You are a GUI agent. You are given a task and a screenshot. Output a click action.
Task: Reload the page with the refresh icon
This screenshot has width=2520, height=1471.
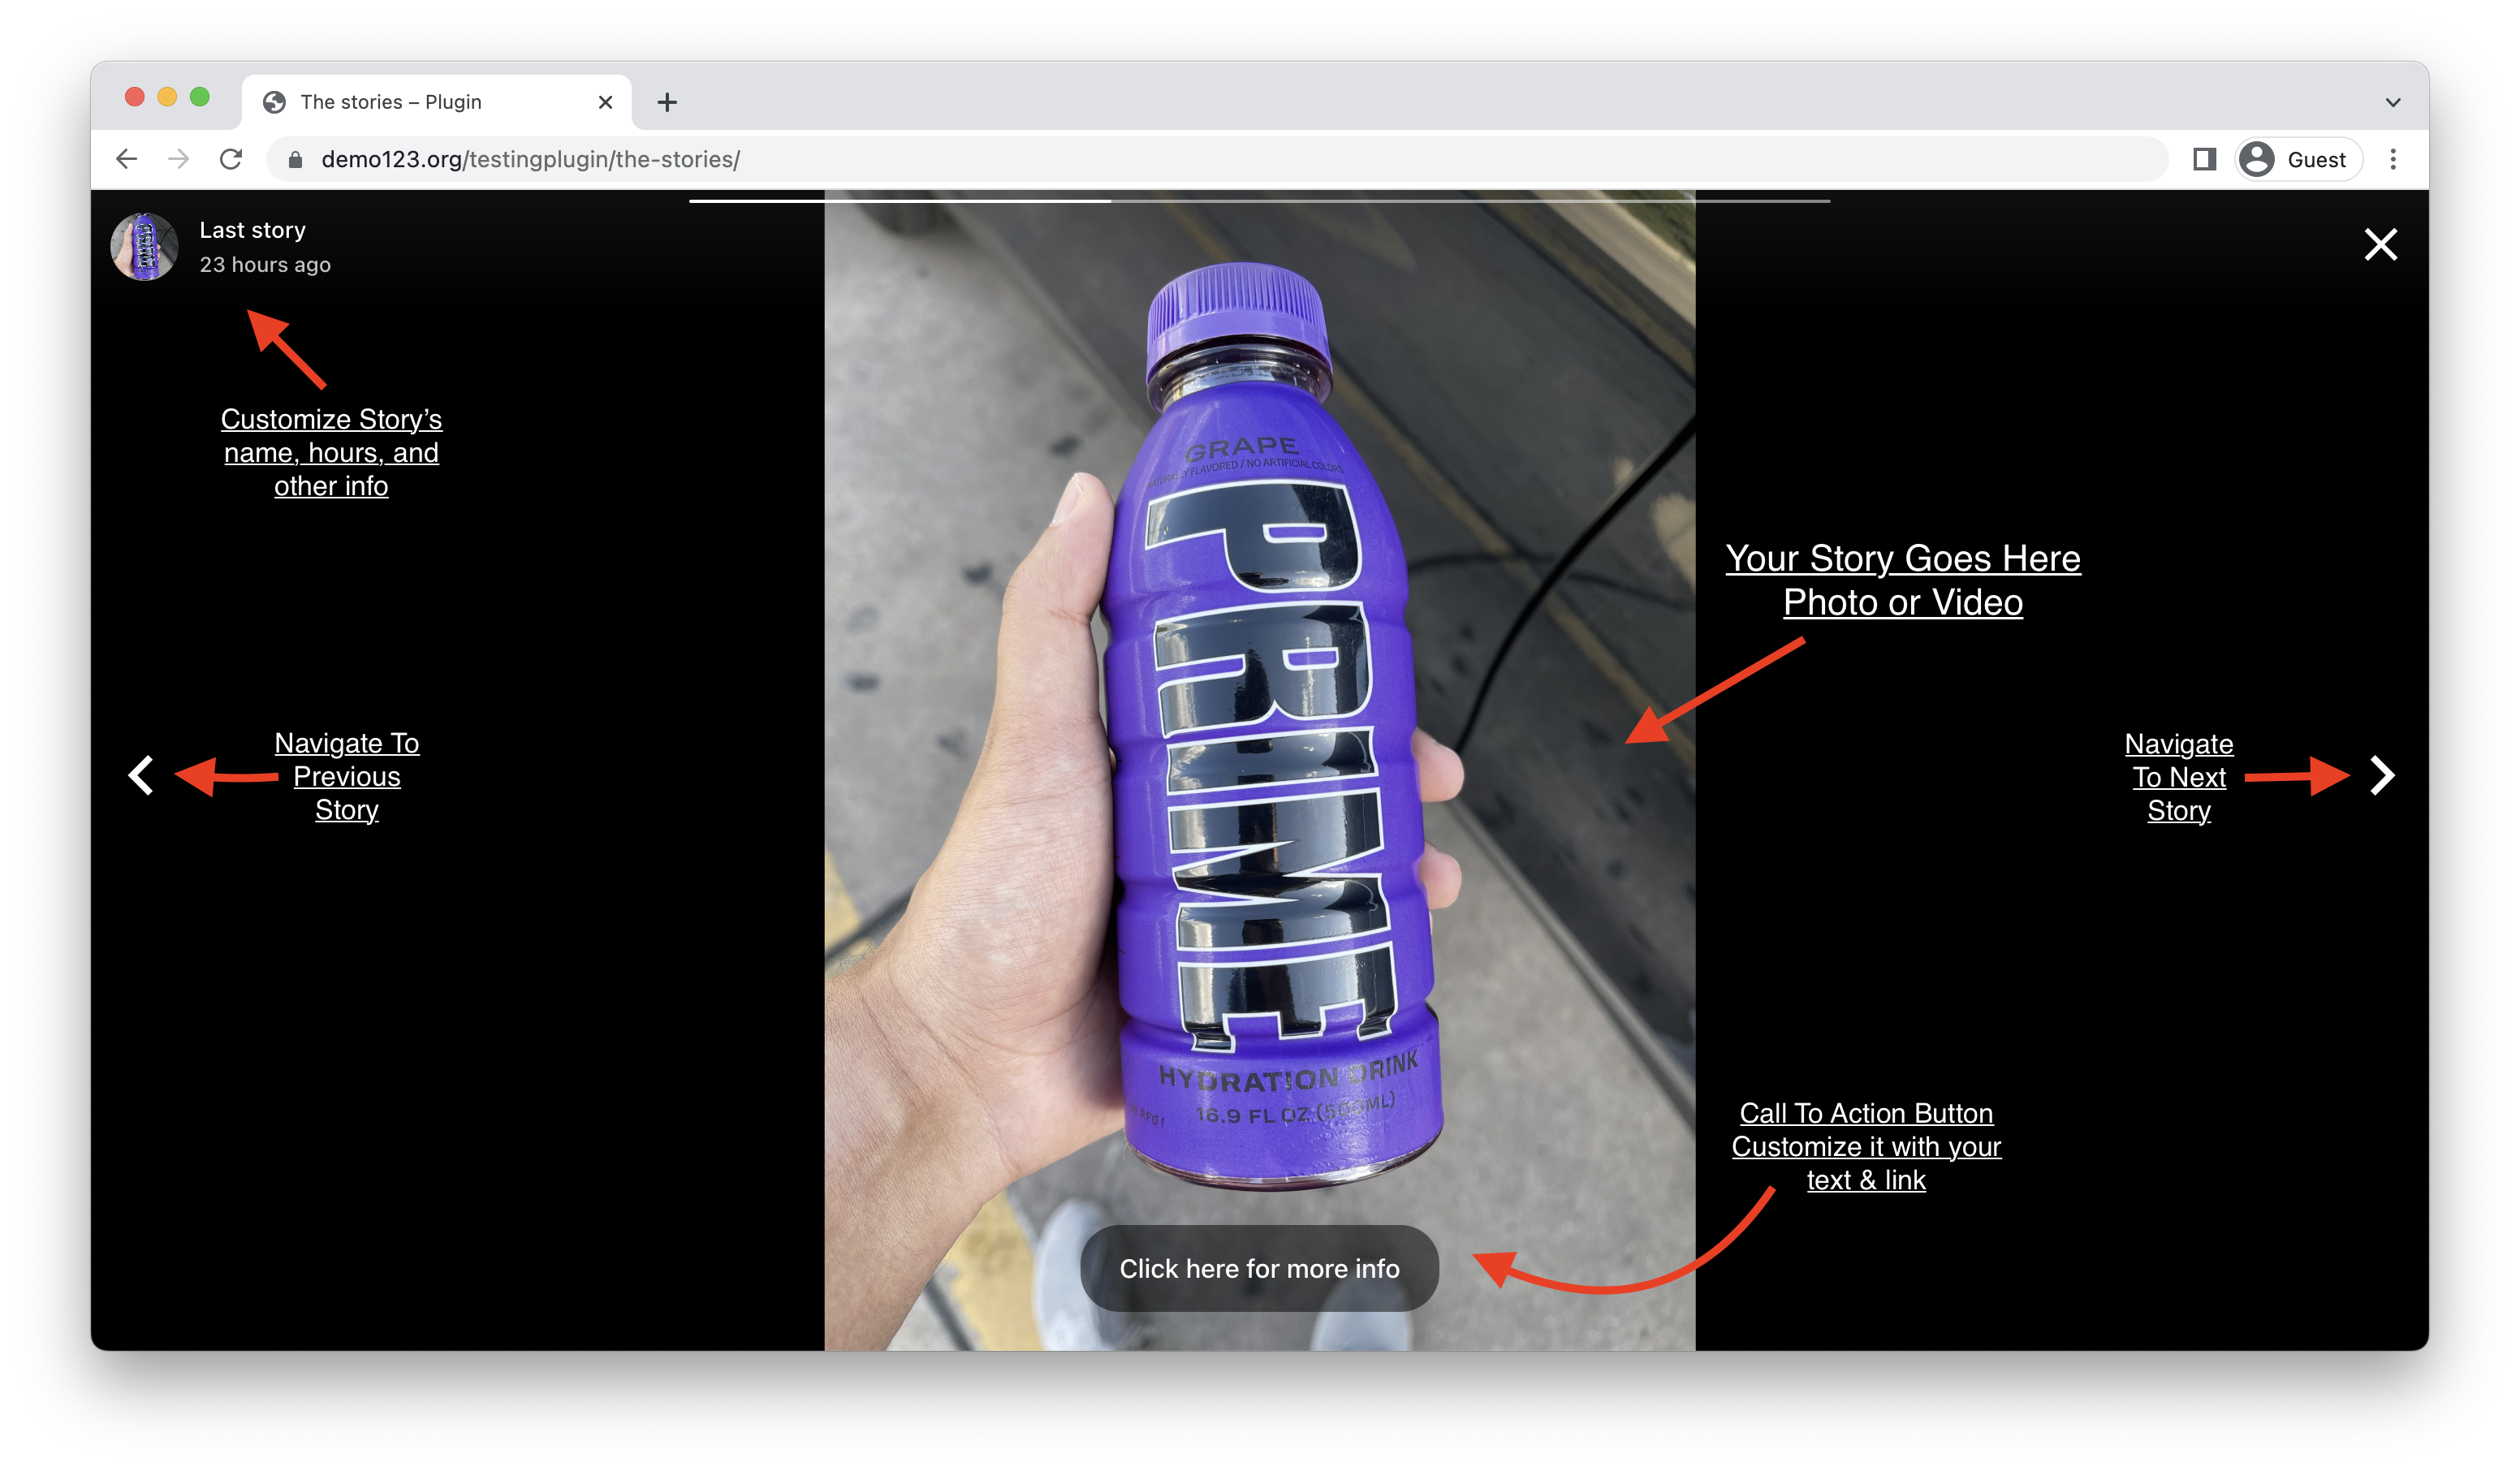tap(231, 159)
